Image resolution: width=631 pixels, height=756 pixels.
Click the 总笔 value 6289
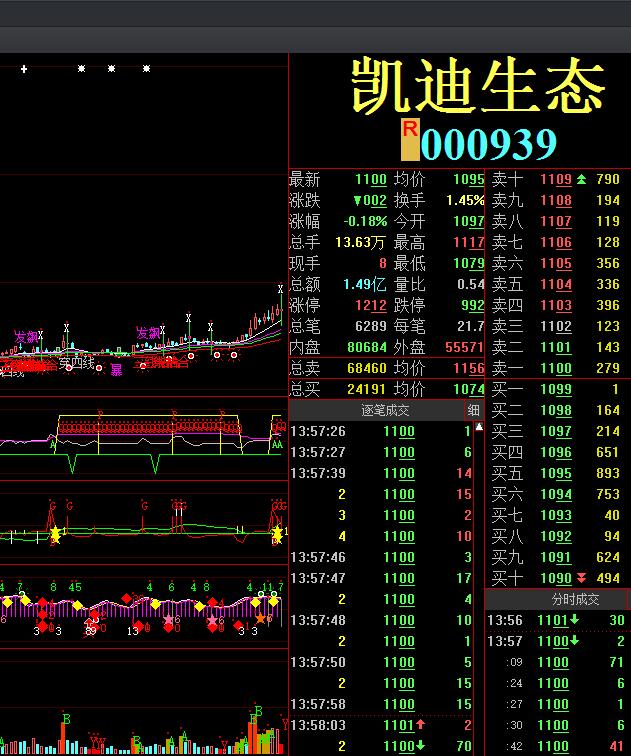point(371,326)
